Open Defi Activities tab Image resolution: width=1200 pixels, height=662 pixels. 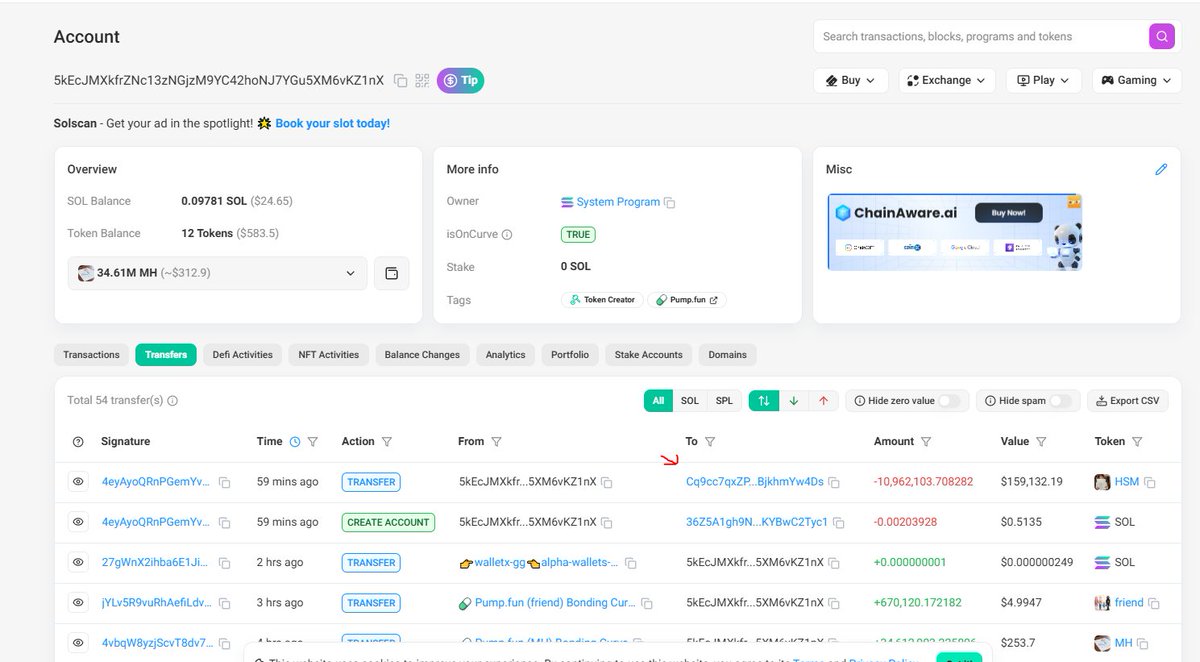point(243,355)
